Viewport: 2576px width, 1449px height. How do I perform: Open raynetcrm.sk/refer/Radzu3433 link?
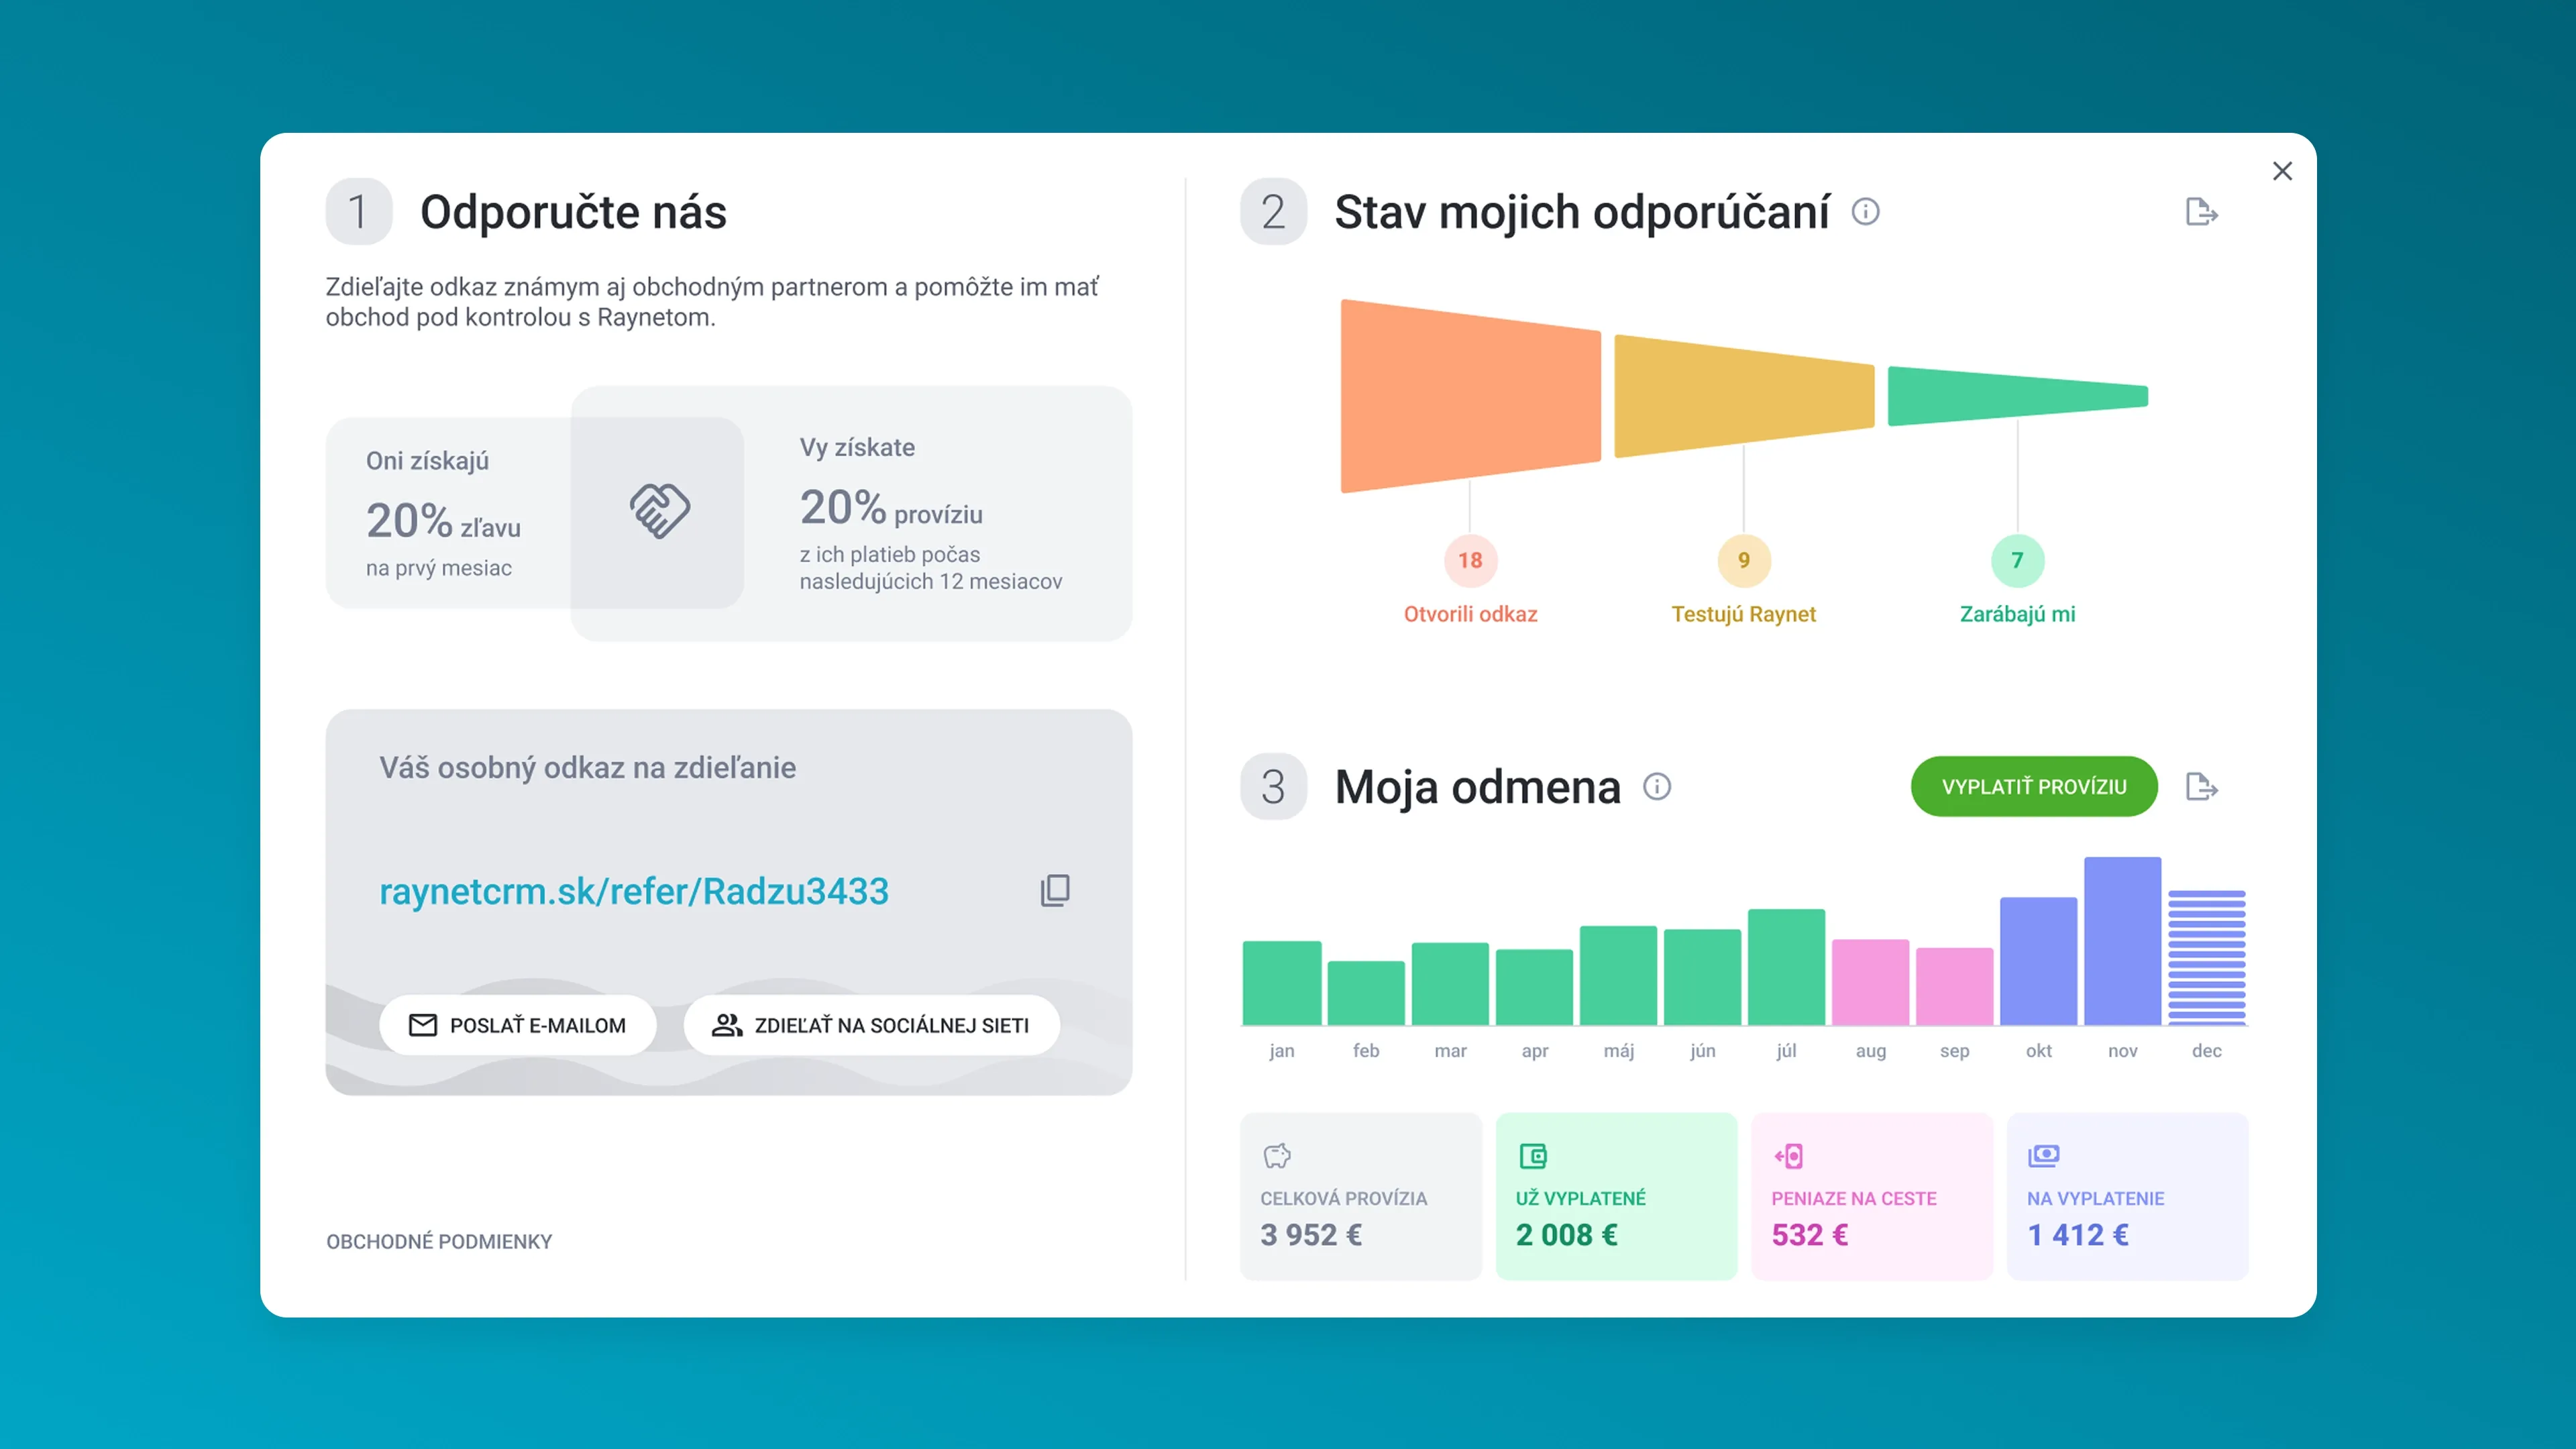point(634,891)
